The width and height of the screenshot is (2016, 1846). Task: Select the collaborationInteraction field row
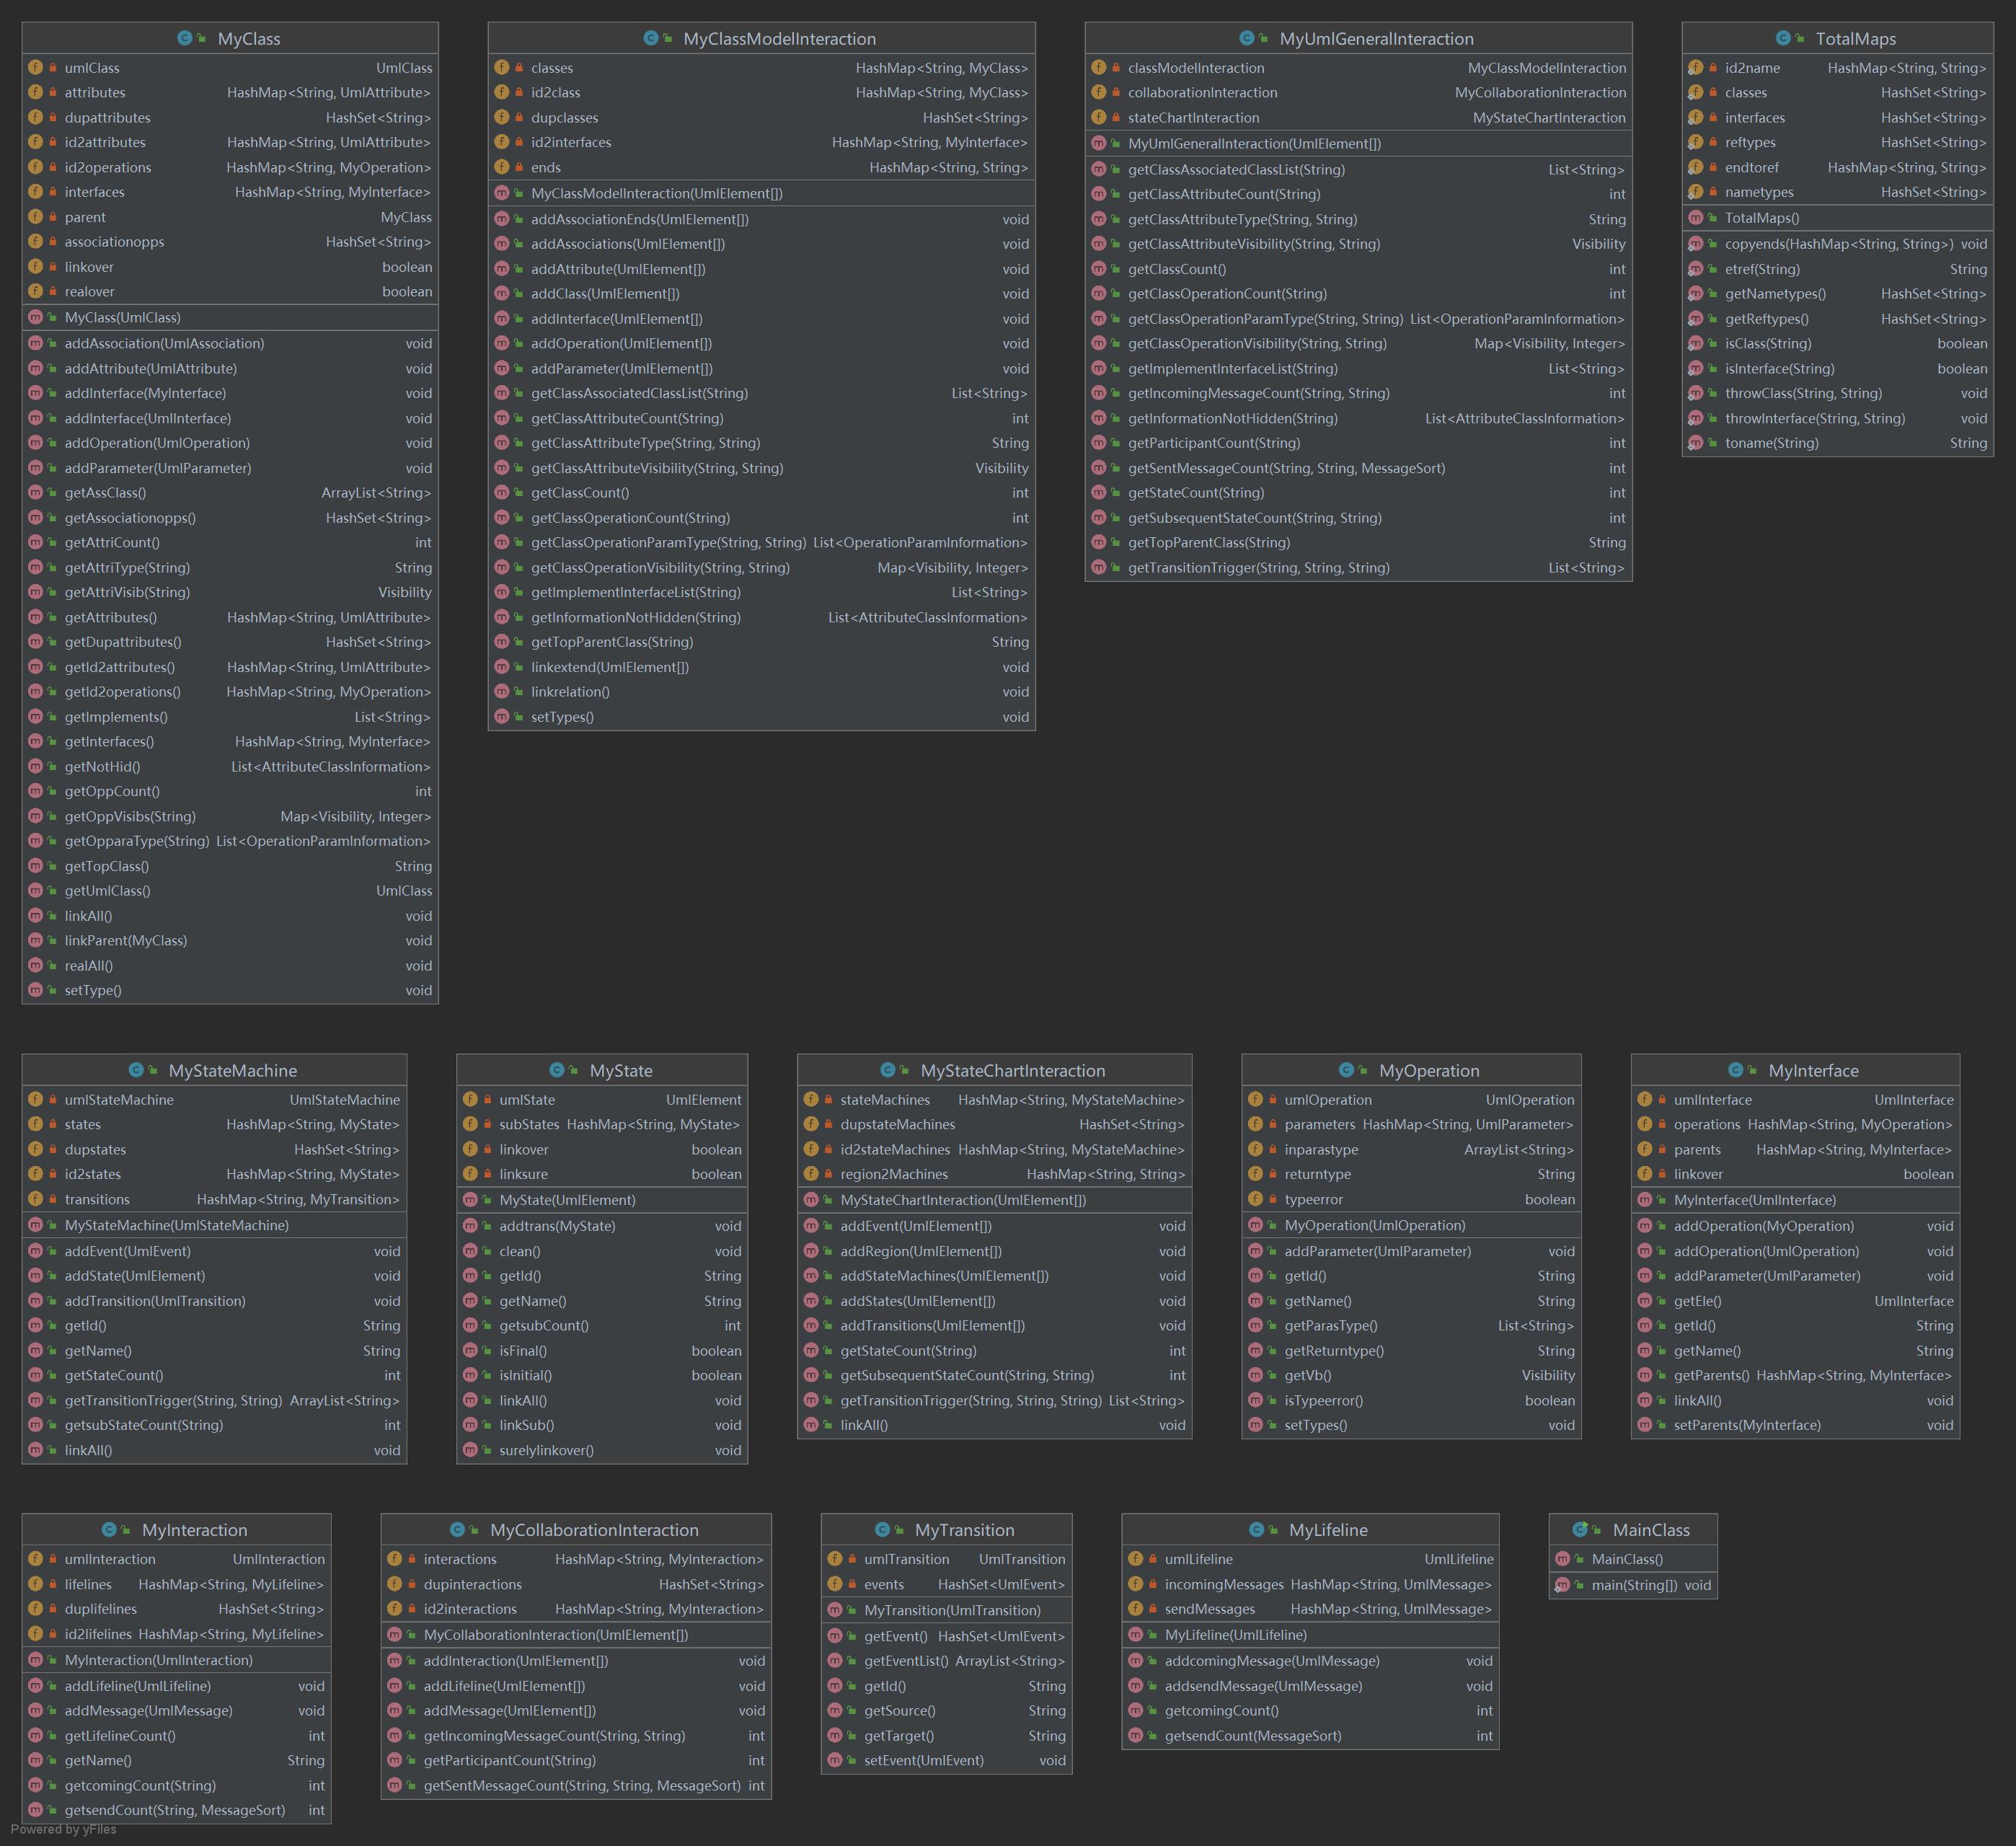1358,92
